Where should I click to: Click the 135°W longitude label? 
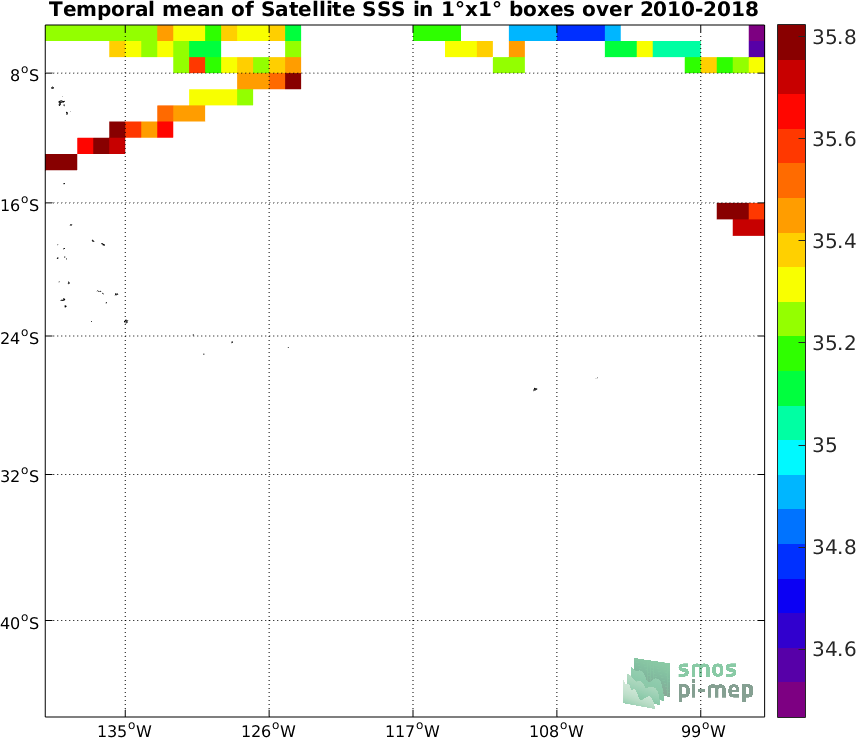pyautogui.click(x=125, y=730)
